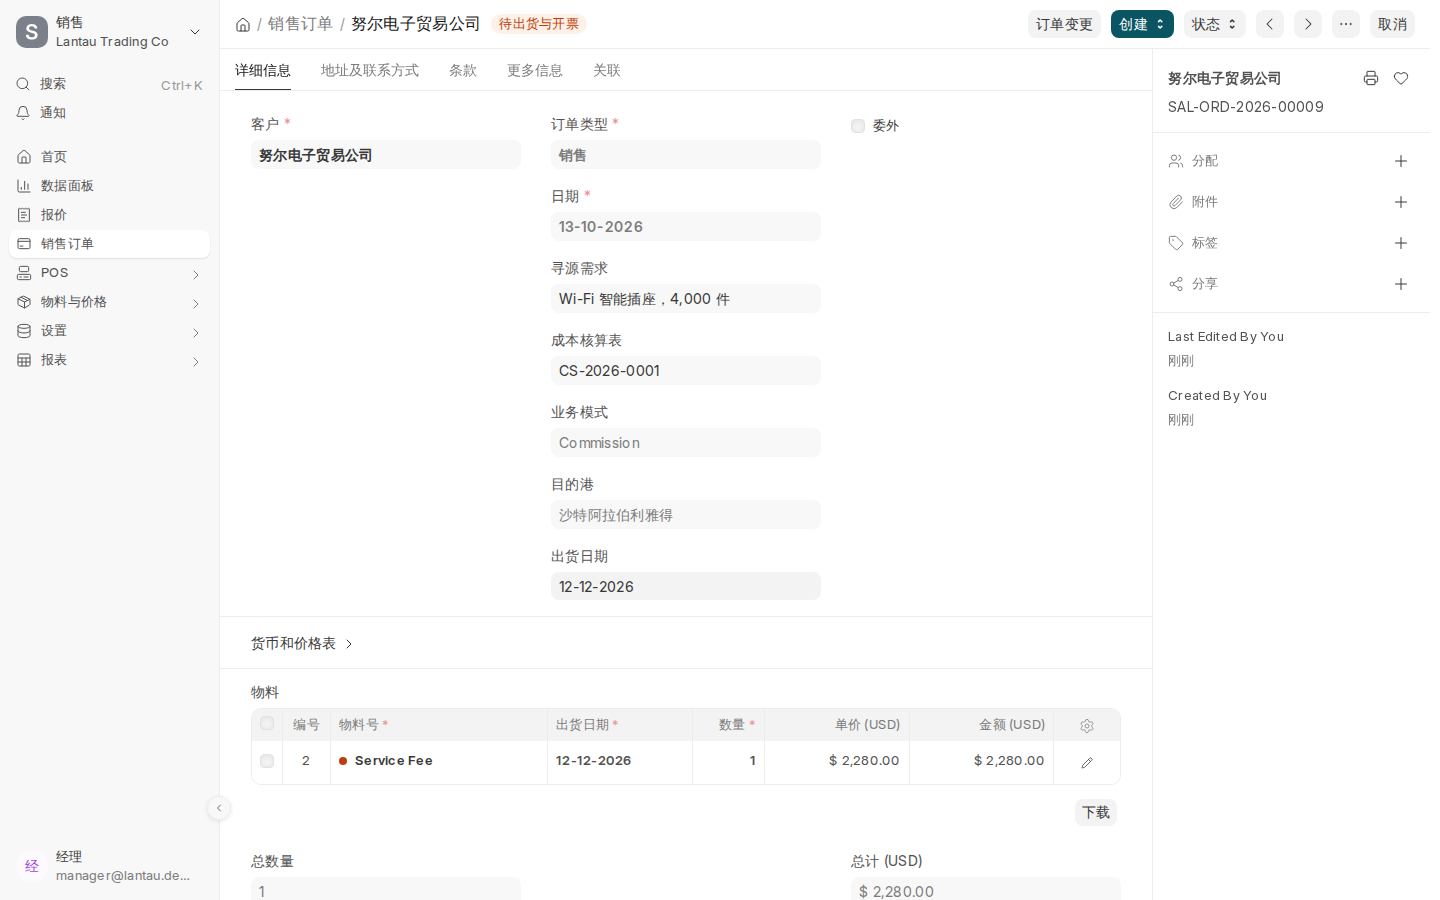The height and width of the screenshot is (900, 1440).
Task: Check the Service Fee row checkbox
Action: coord(267,761)
